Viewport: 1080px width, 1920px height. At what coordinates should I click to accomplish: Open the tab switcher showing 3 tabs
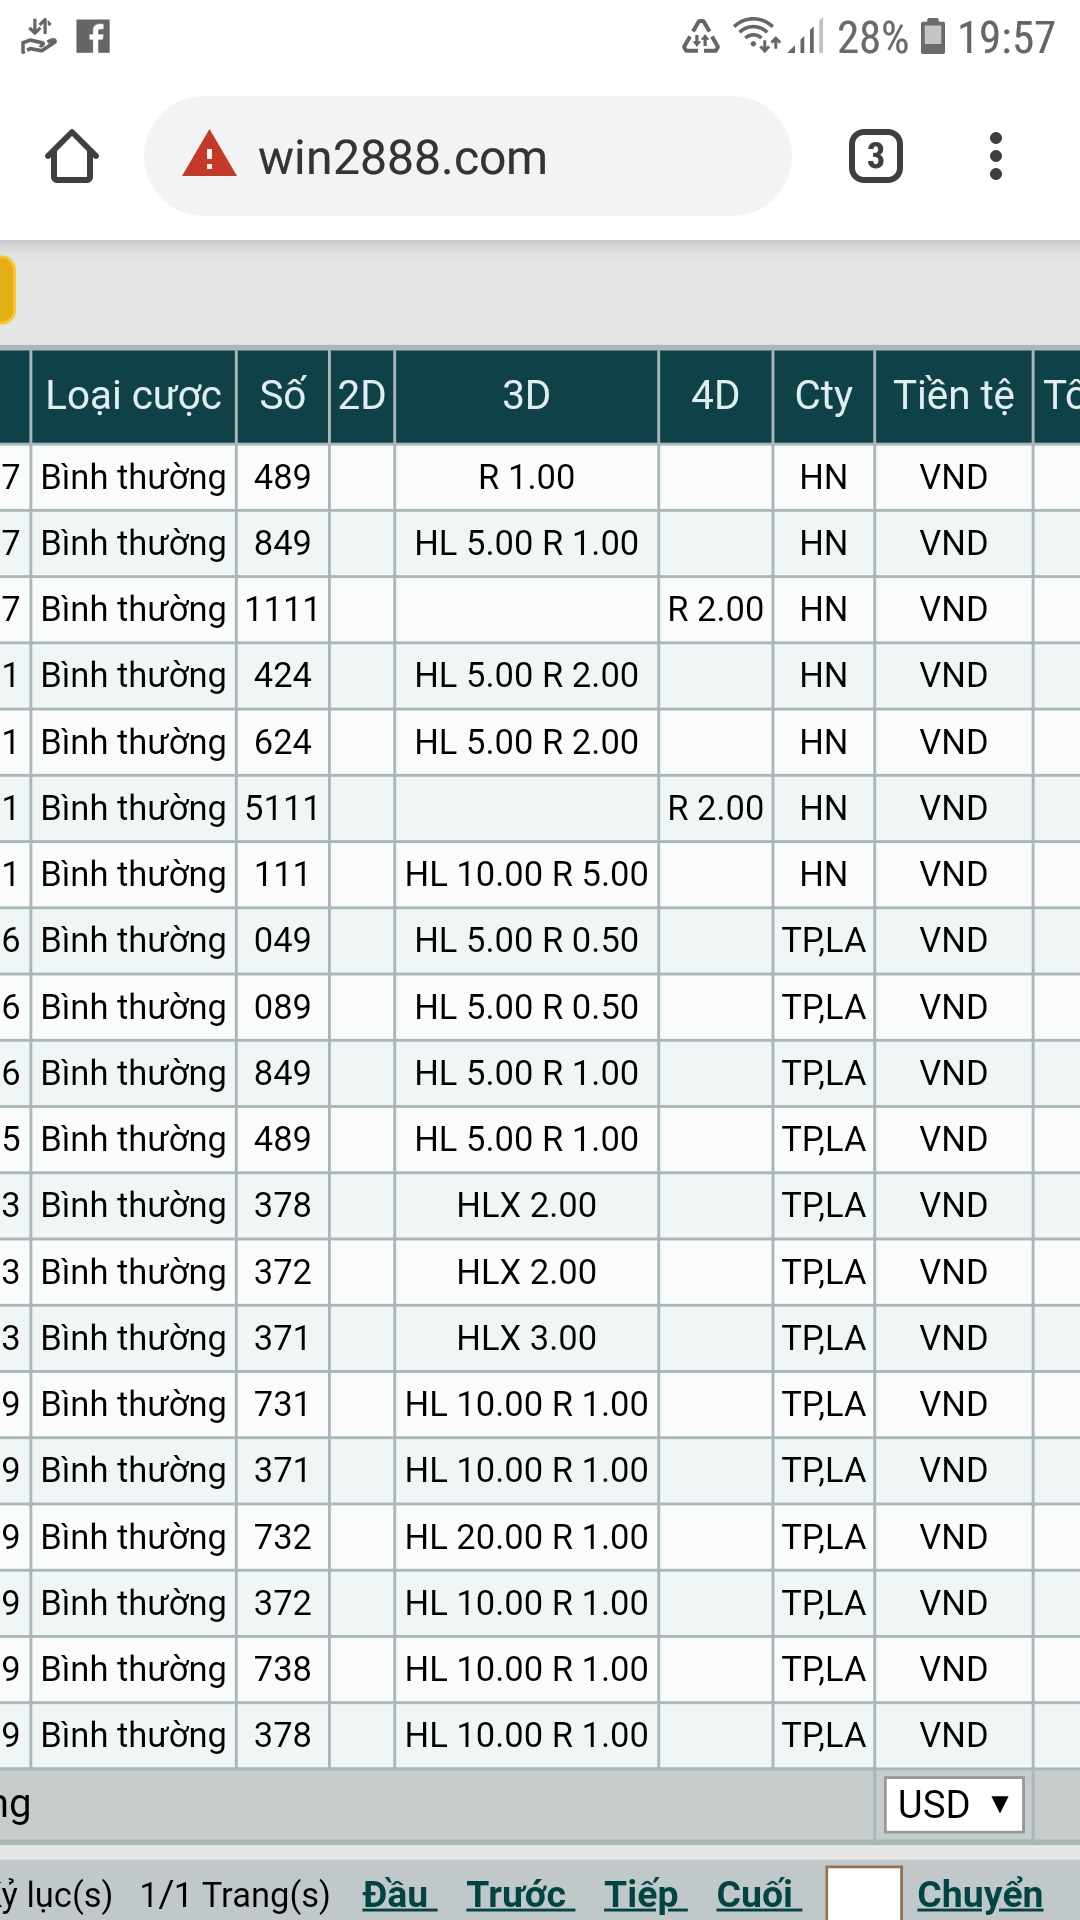[875, 156]
